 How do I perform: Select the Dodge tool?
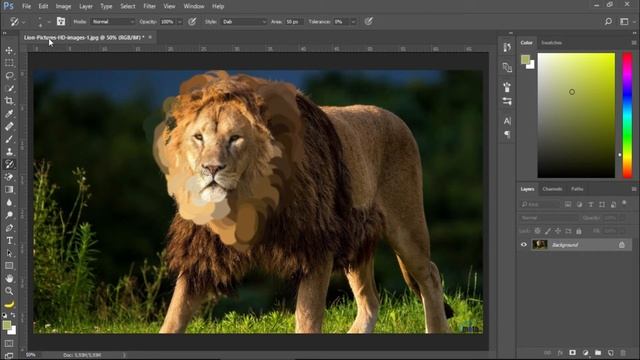point(9,215)
